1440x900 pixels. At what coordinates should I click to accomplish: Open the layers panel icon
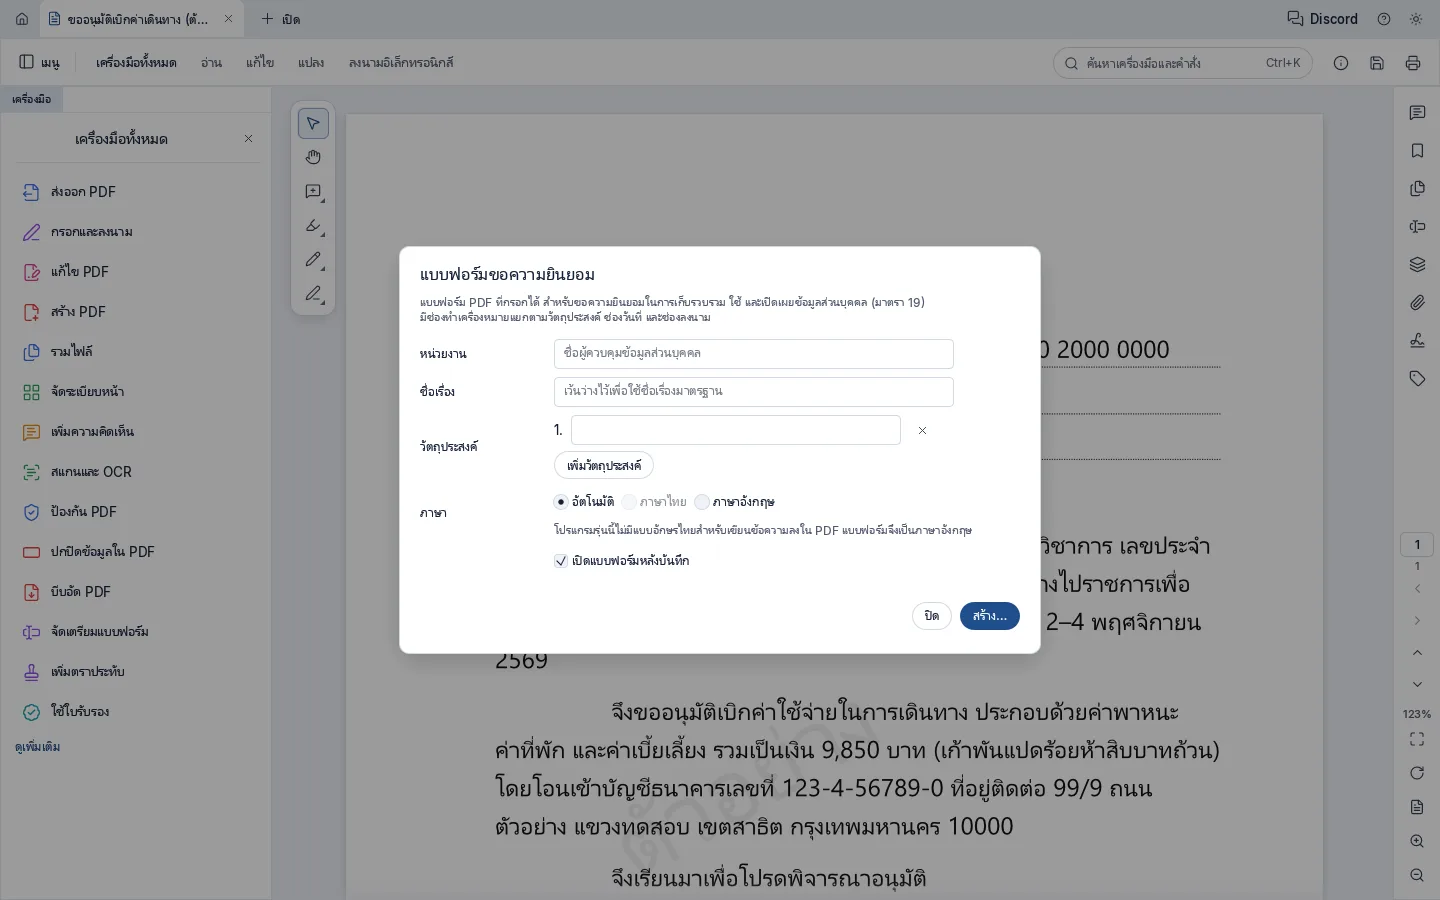[x=1417, y=265]
